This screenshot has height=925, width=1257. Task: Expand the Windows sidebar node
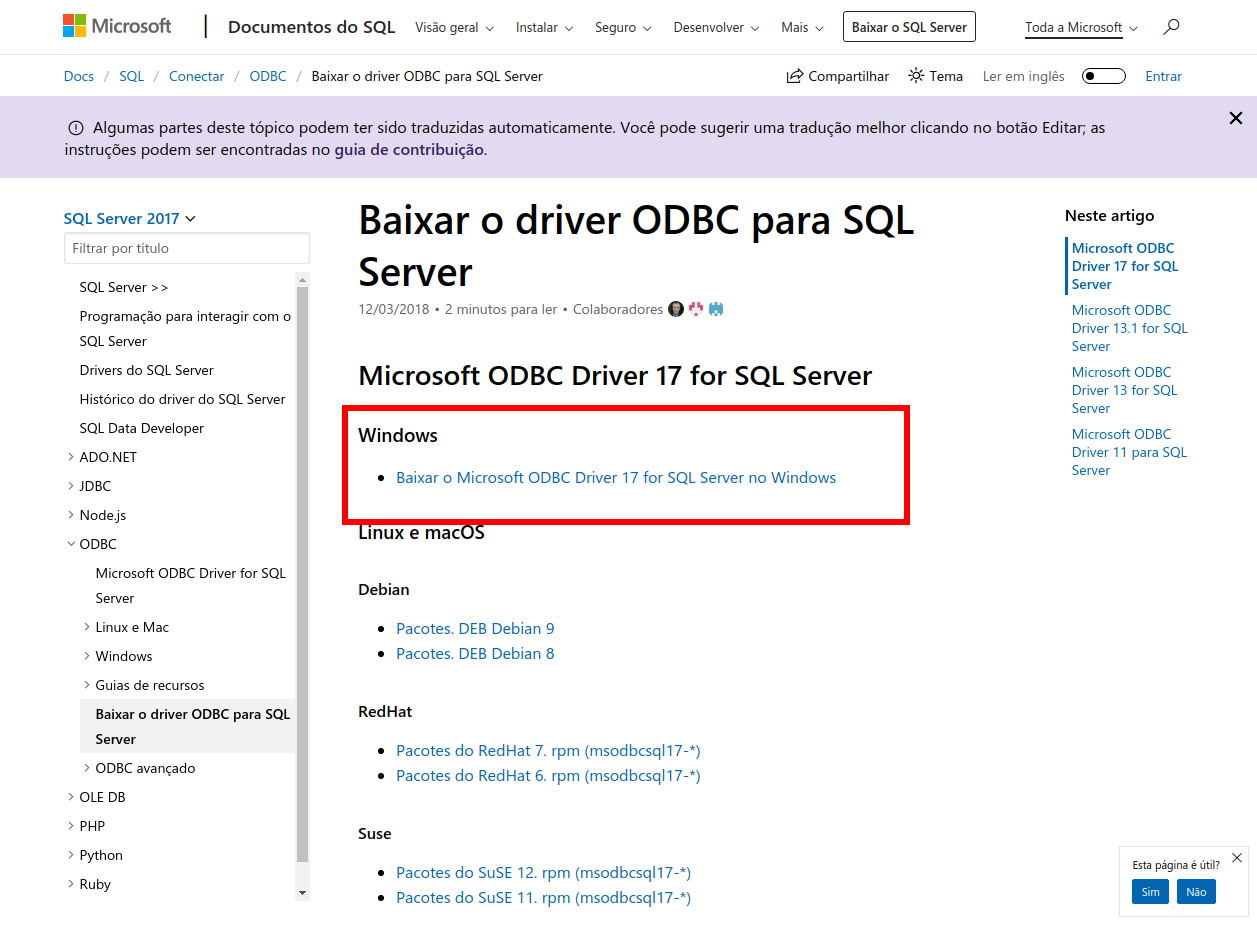coord(87,656)
